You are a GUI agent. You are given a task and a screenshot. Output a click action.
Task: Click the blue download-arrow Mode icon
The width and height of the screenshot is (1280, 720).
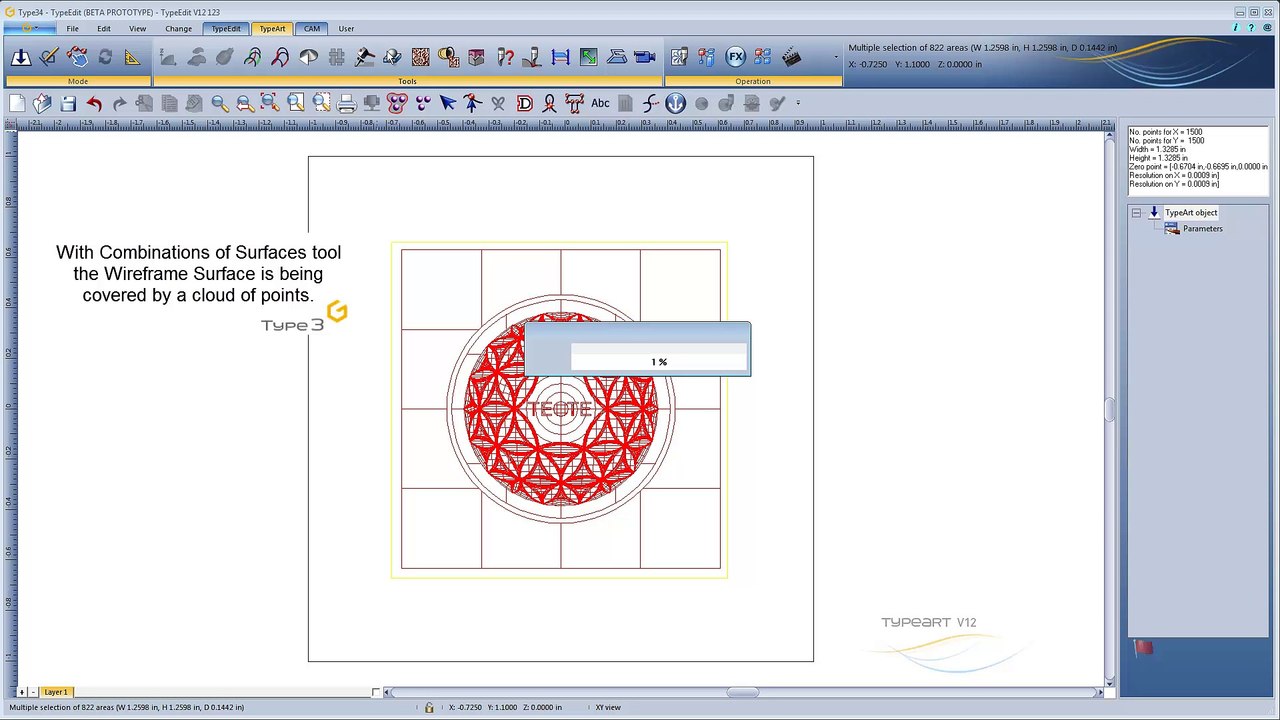click(x=20, y=57)
